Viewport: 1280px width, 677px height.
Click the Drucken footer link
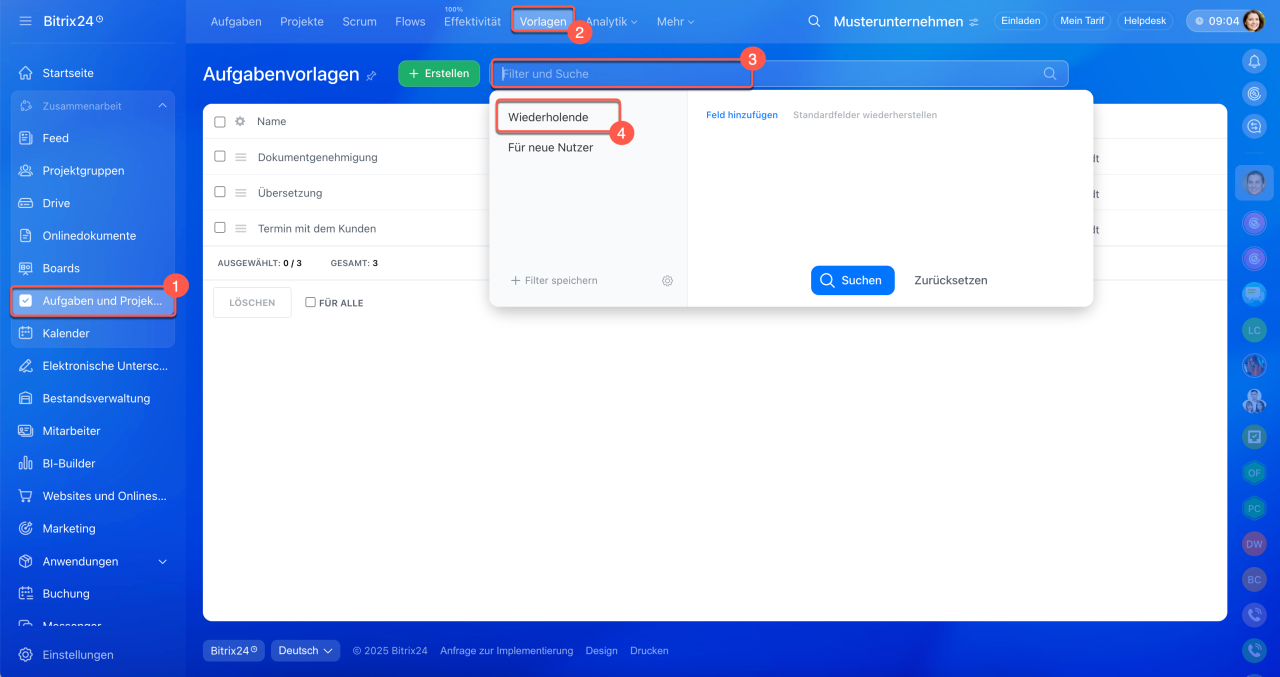point(649,650)
